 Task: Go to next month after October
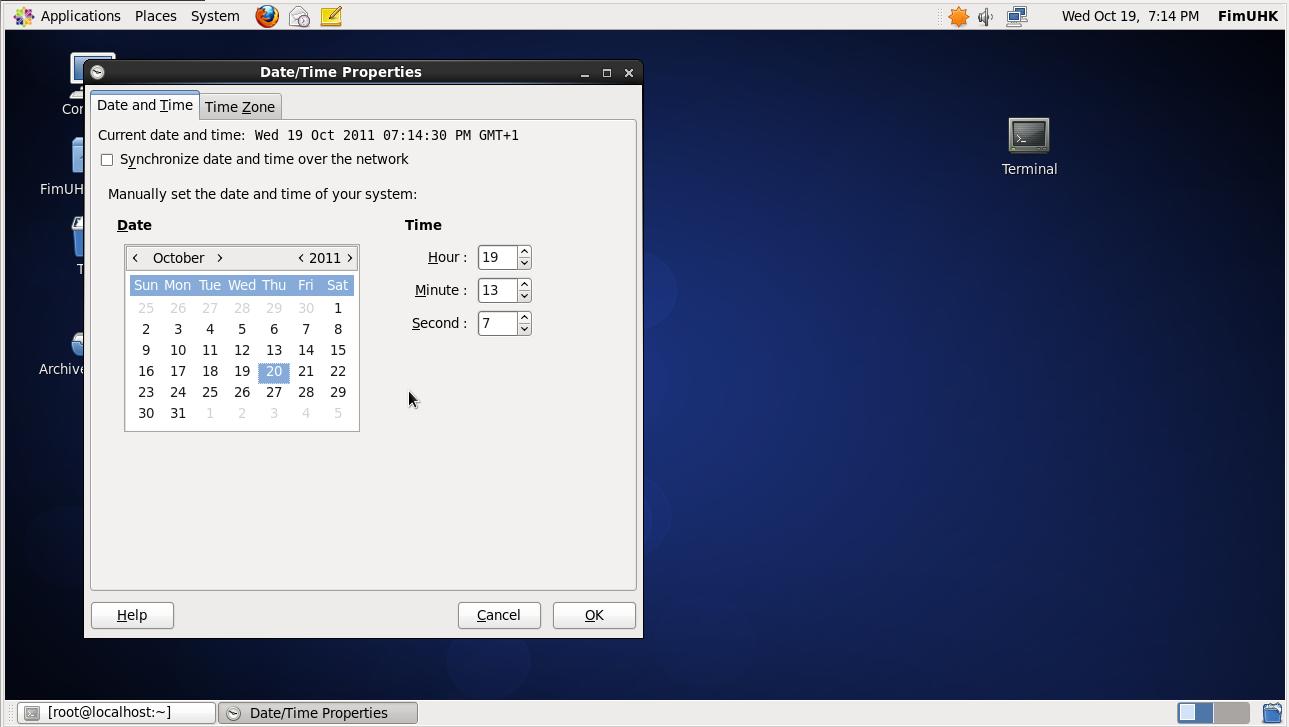[x=220, y=258]
